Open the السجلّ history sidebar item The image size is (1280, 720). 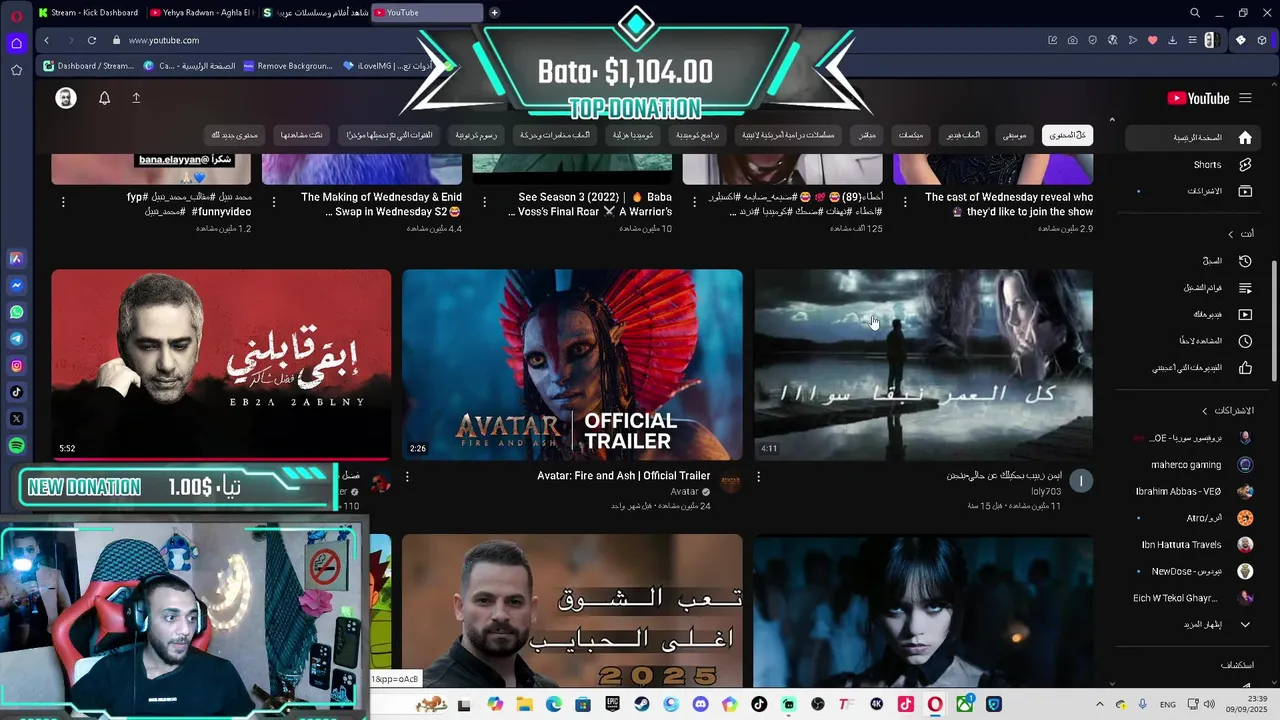coord(1193,261)
